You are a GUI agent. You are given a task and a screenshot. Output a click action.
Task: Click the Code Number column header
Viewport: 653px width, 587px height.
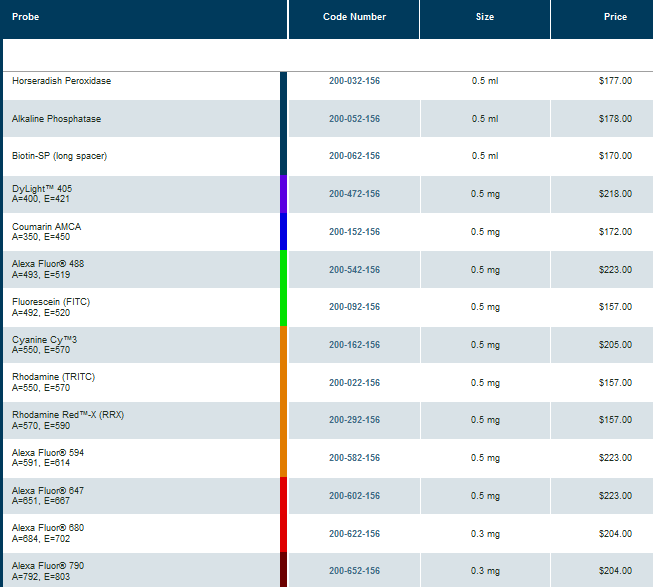coord(354,17)
